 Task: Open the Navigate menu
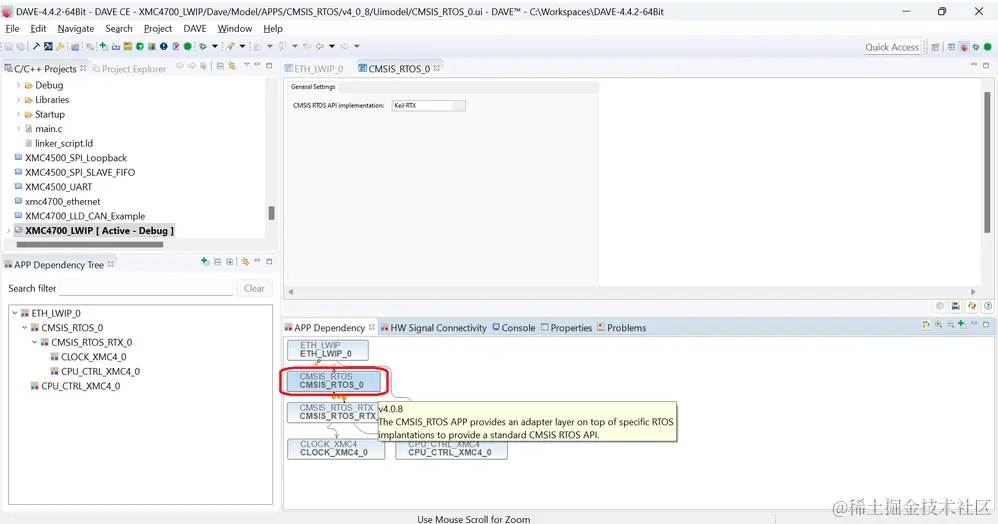pos(76,29)
